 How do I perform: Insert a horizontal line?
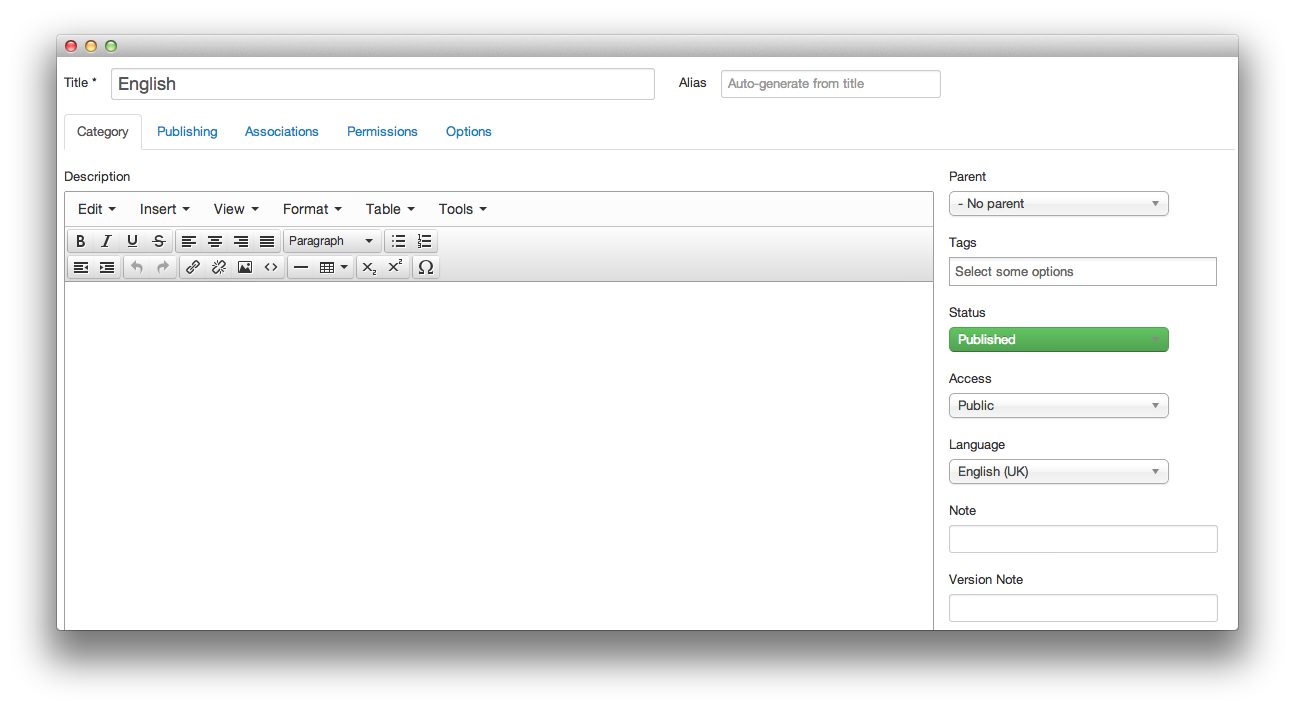tap(301, 267)
